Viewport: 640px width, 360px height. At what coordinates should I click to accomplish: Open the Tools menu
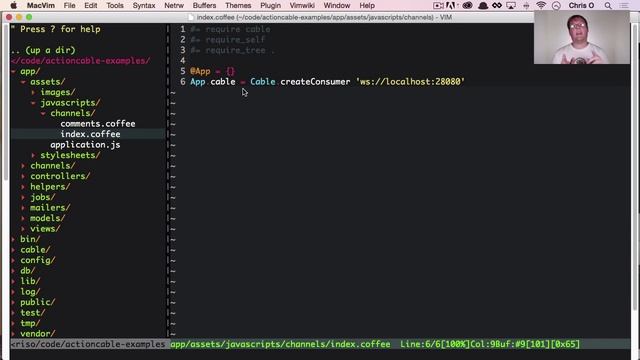pyautogui.click(x=115, y=5)
